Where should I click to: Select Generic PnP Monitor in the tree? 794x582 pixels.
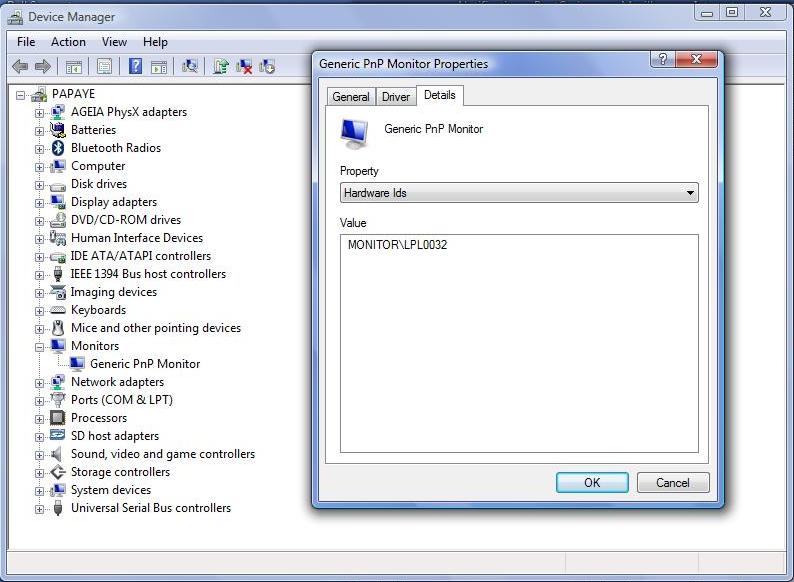[145, 364]
